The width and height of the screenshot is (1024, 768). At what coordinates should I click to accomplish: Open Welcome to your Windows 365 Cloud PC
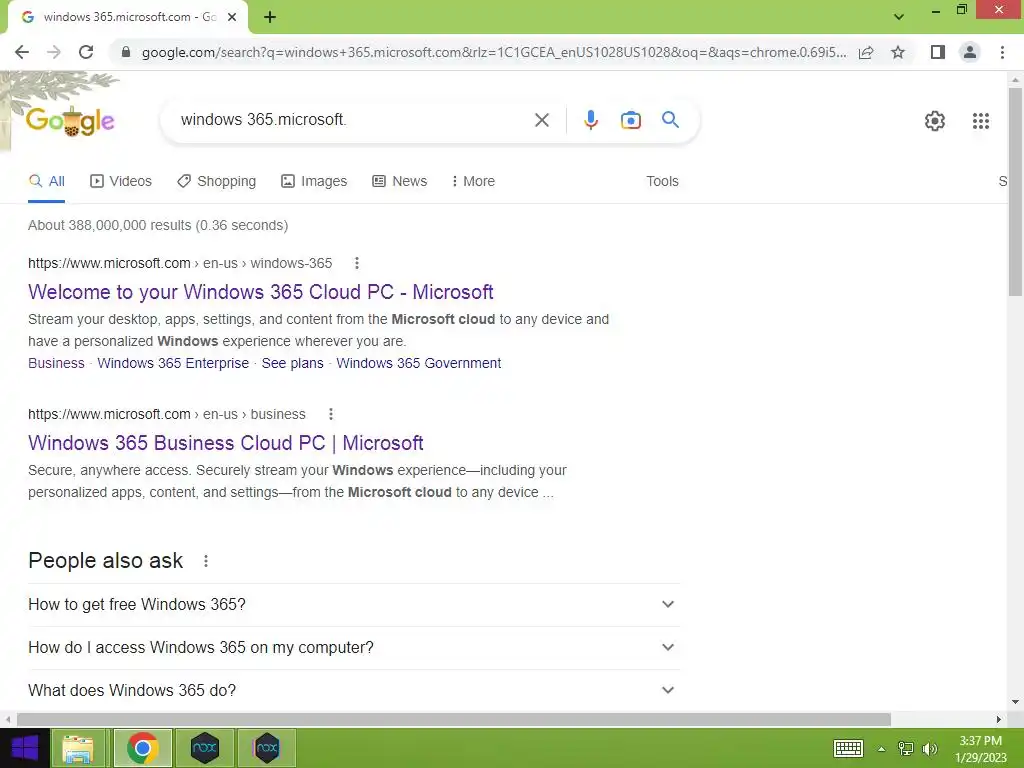pyautogui.click(x=261, y=292)
